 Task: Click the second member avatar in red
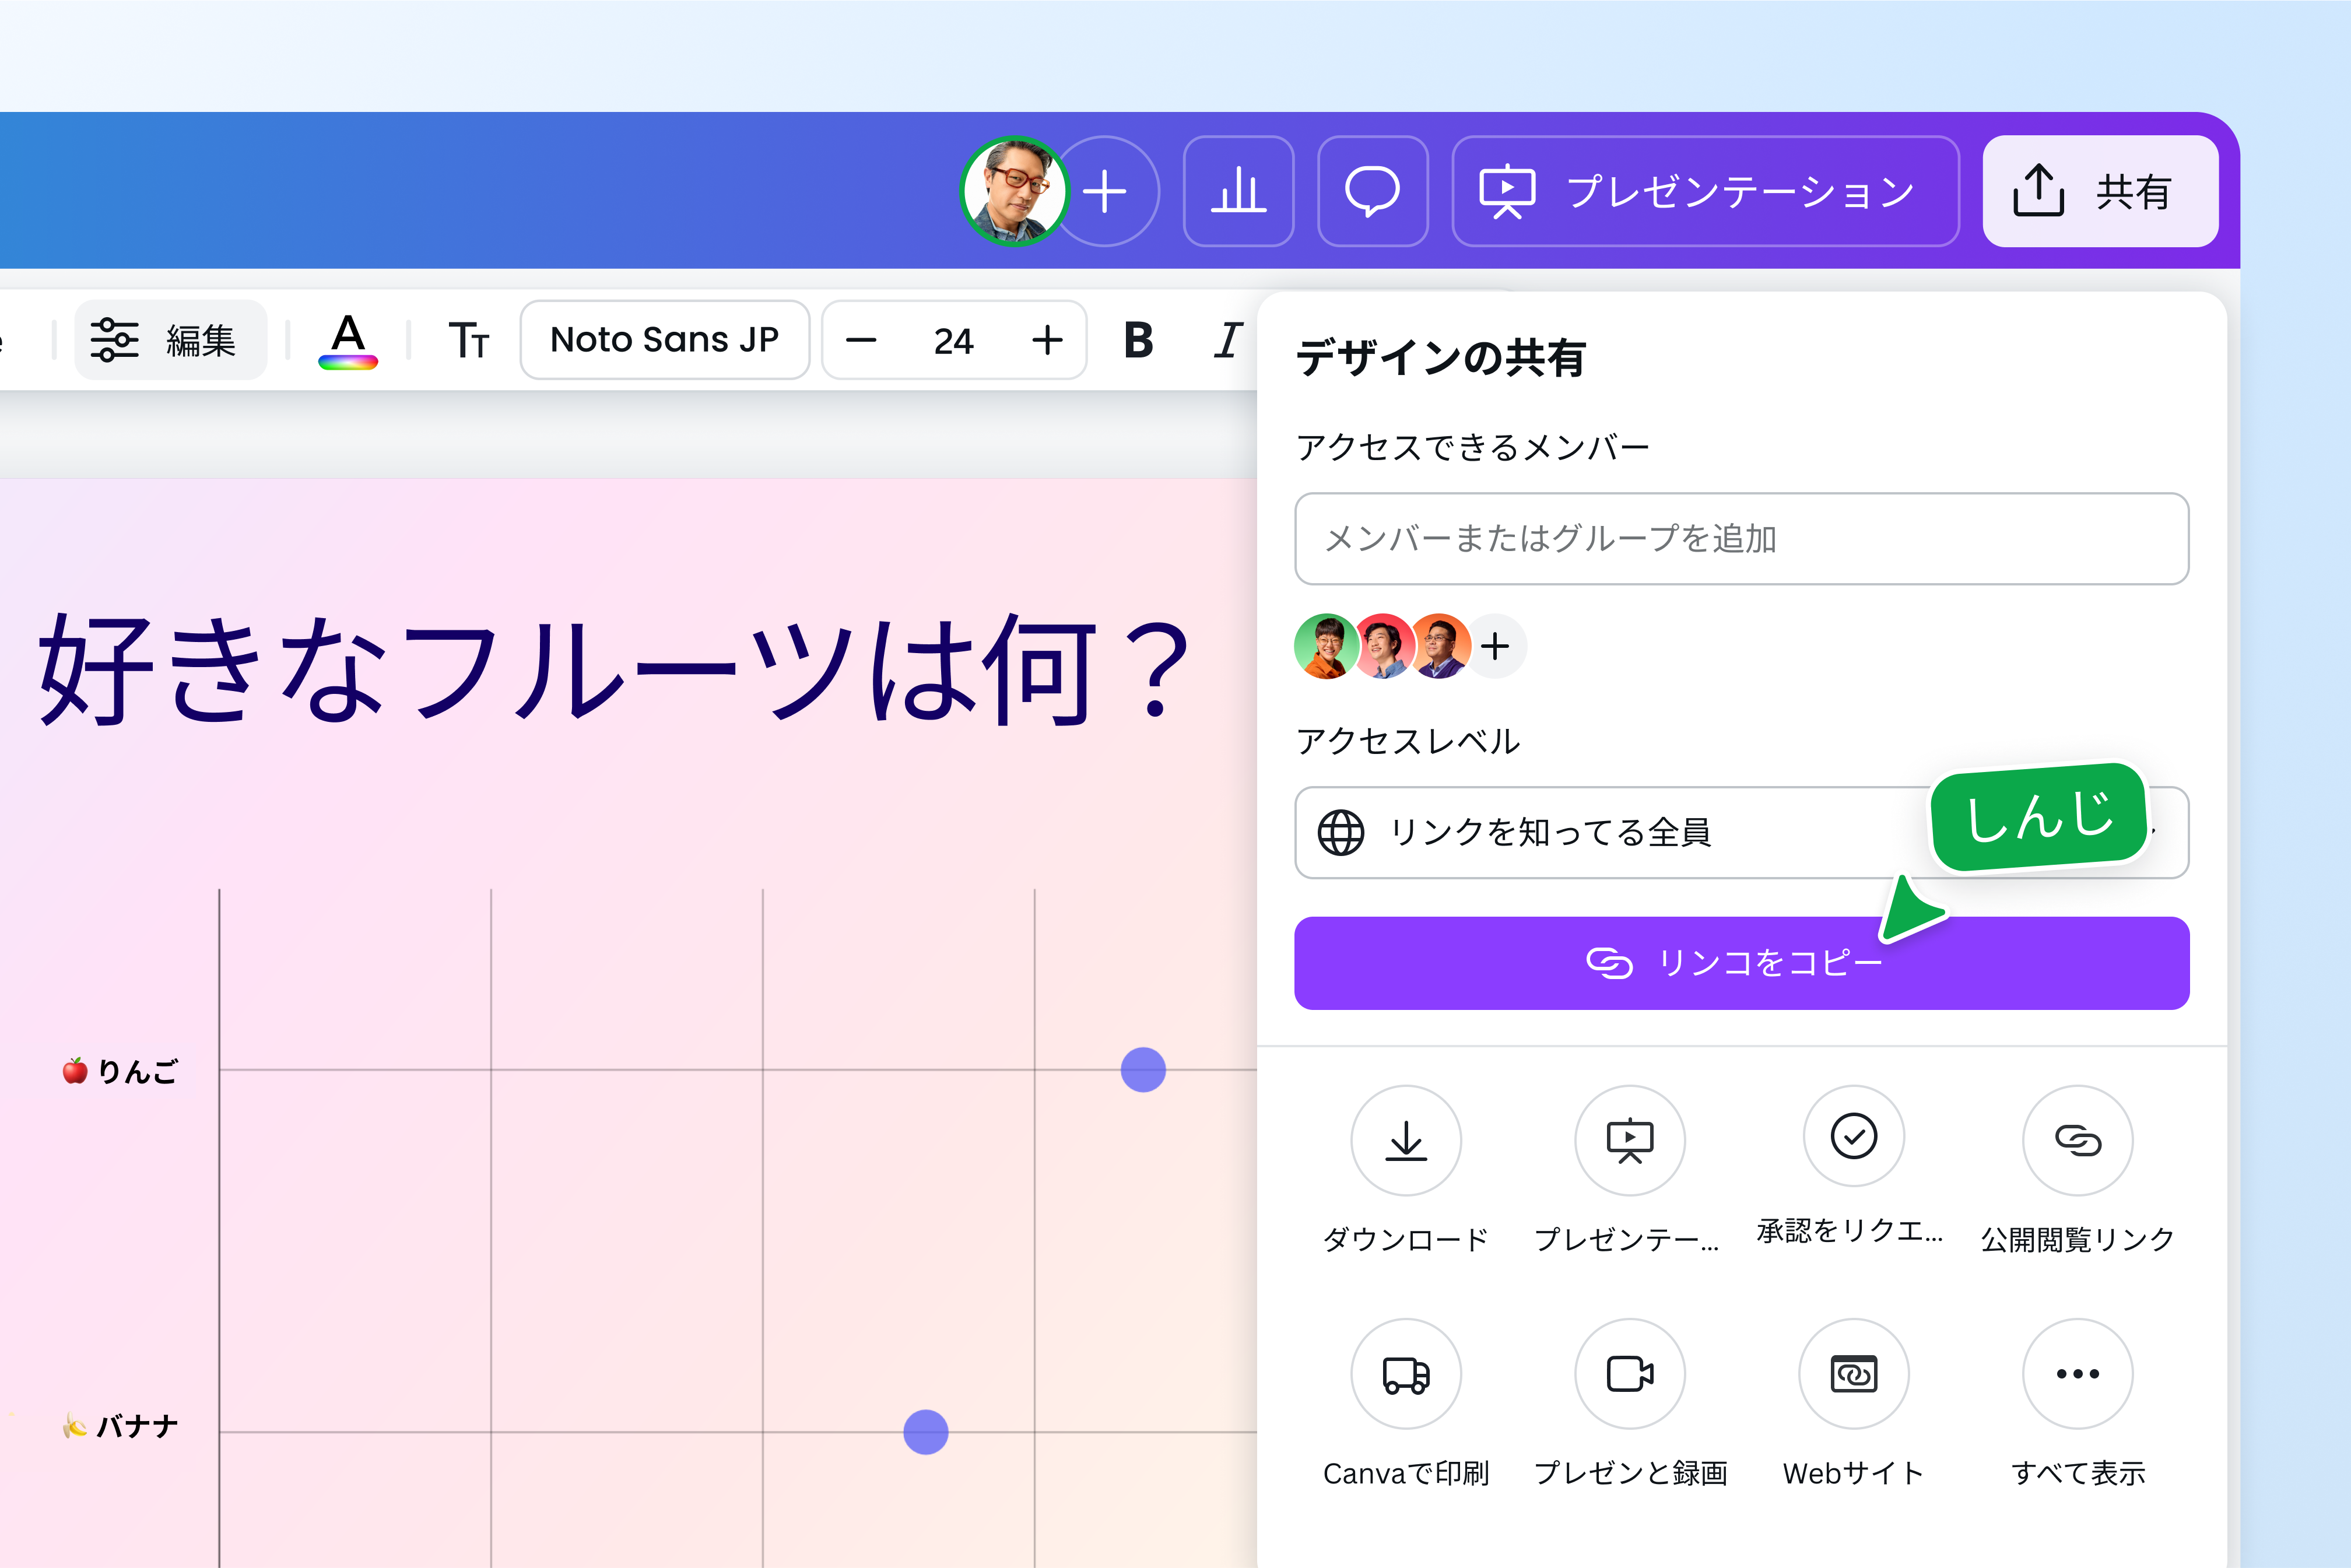pos(1383,646)
